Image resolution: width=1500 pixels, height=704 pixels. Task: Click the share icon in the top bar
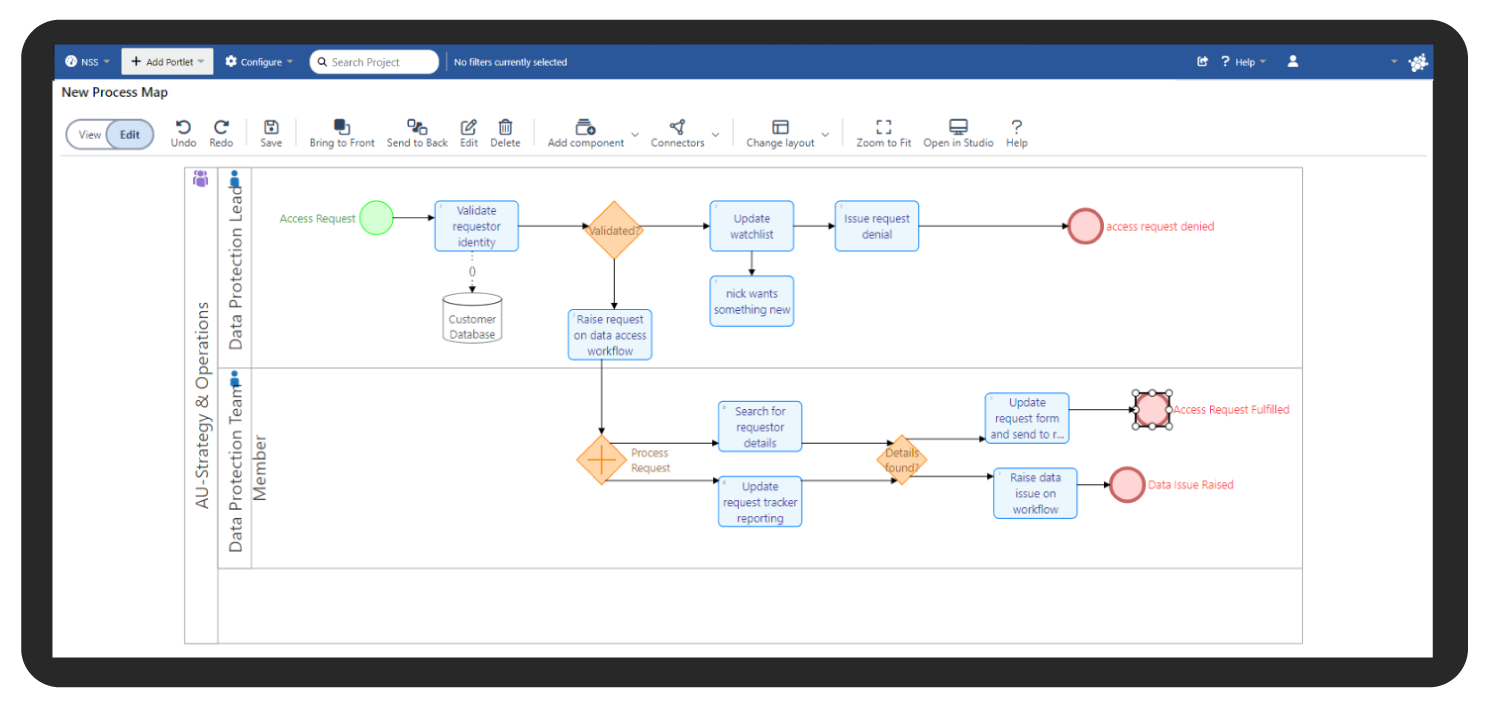point(1202,61)
